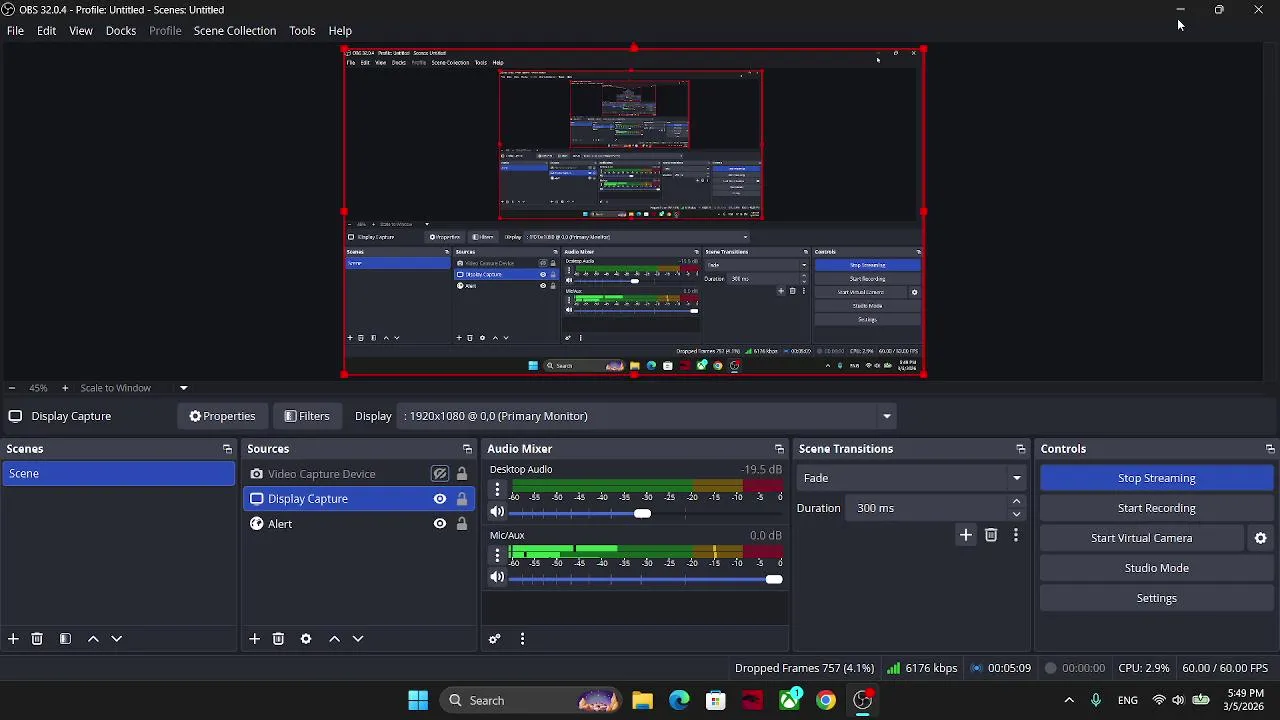The width and height of the screenshot is (1280, 720).
Task: Open the Edit menu
Action: coord(46,31)
